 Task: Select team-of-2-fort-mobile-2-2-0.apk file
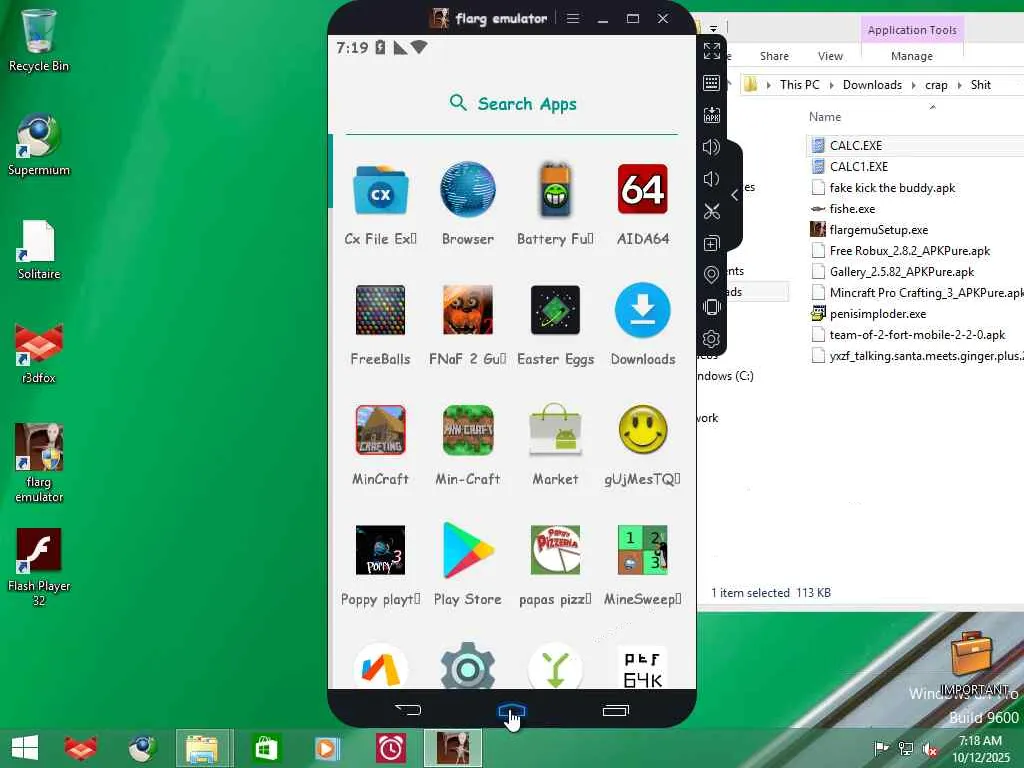(916, 334)
